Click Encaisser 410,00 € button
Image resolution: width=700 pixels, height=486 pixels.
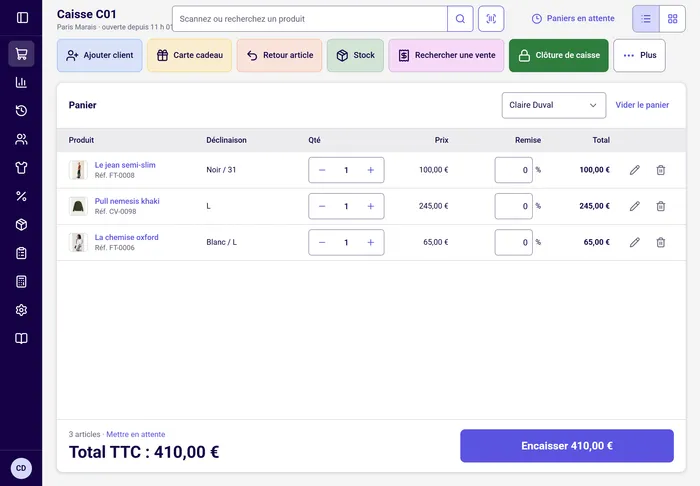click(567, 446)
